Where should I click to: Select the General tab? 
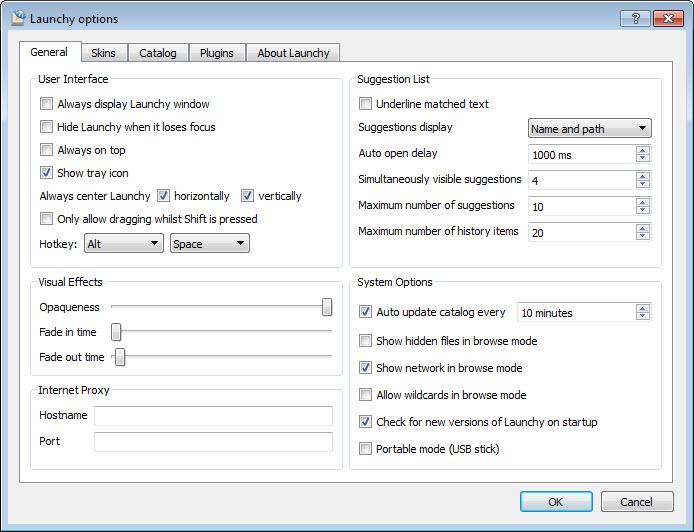pyautogui.click(x=49, y=52)
